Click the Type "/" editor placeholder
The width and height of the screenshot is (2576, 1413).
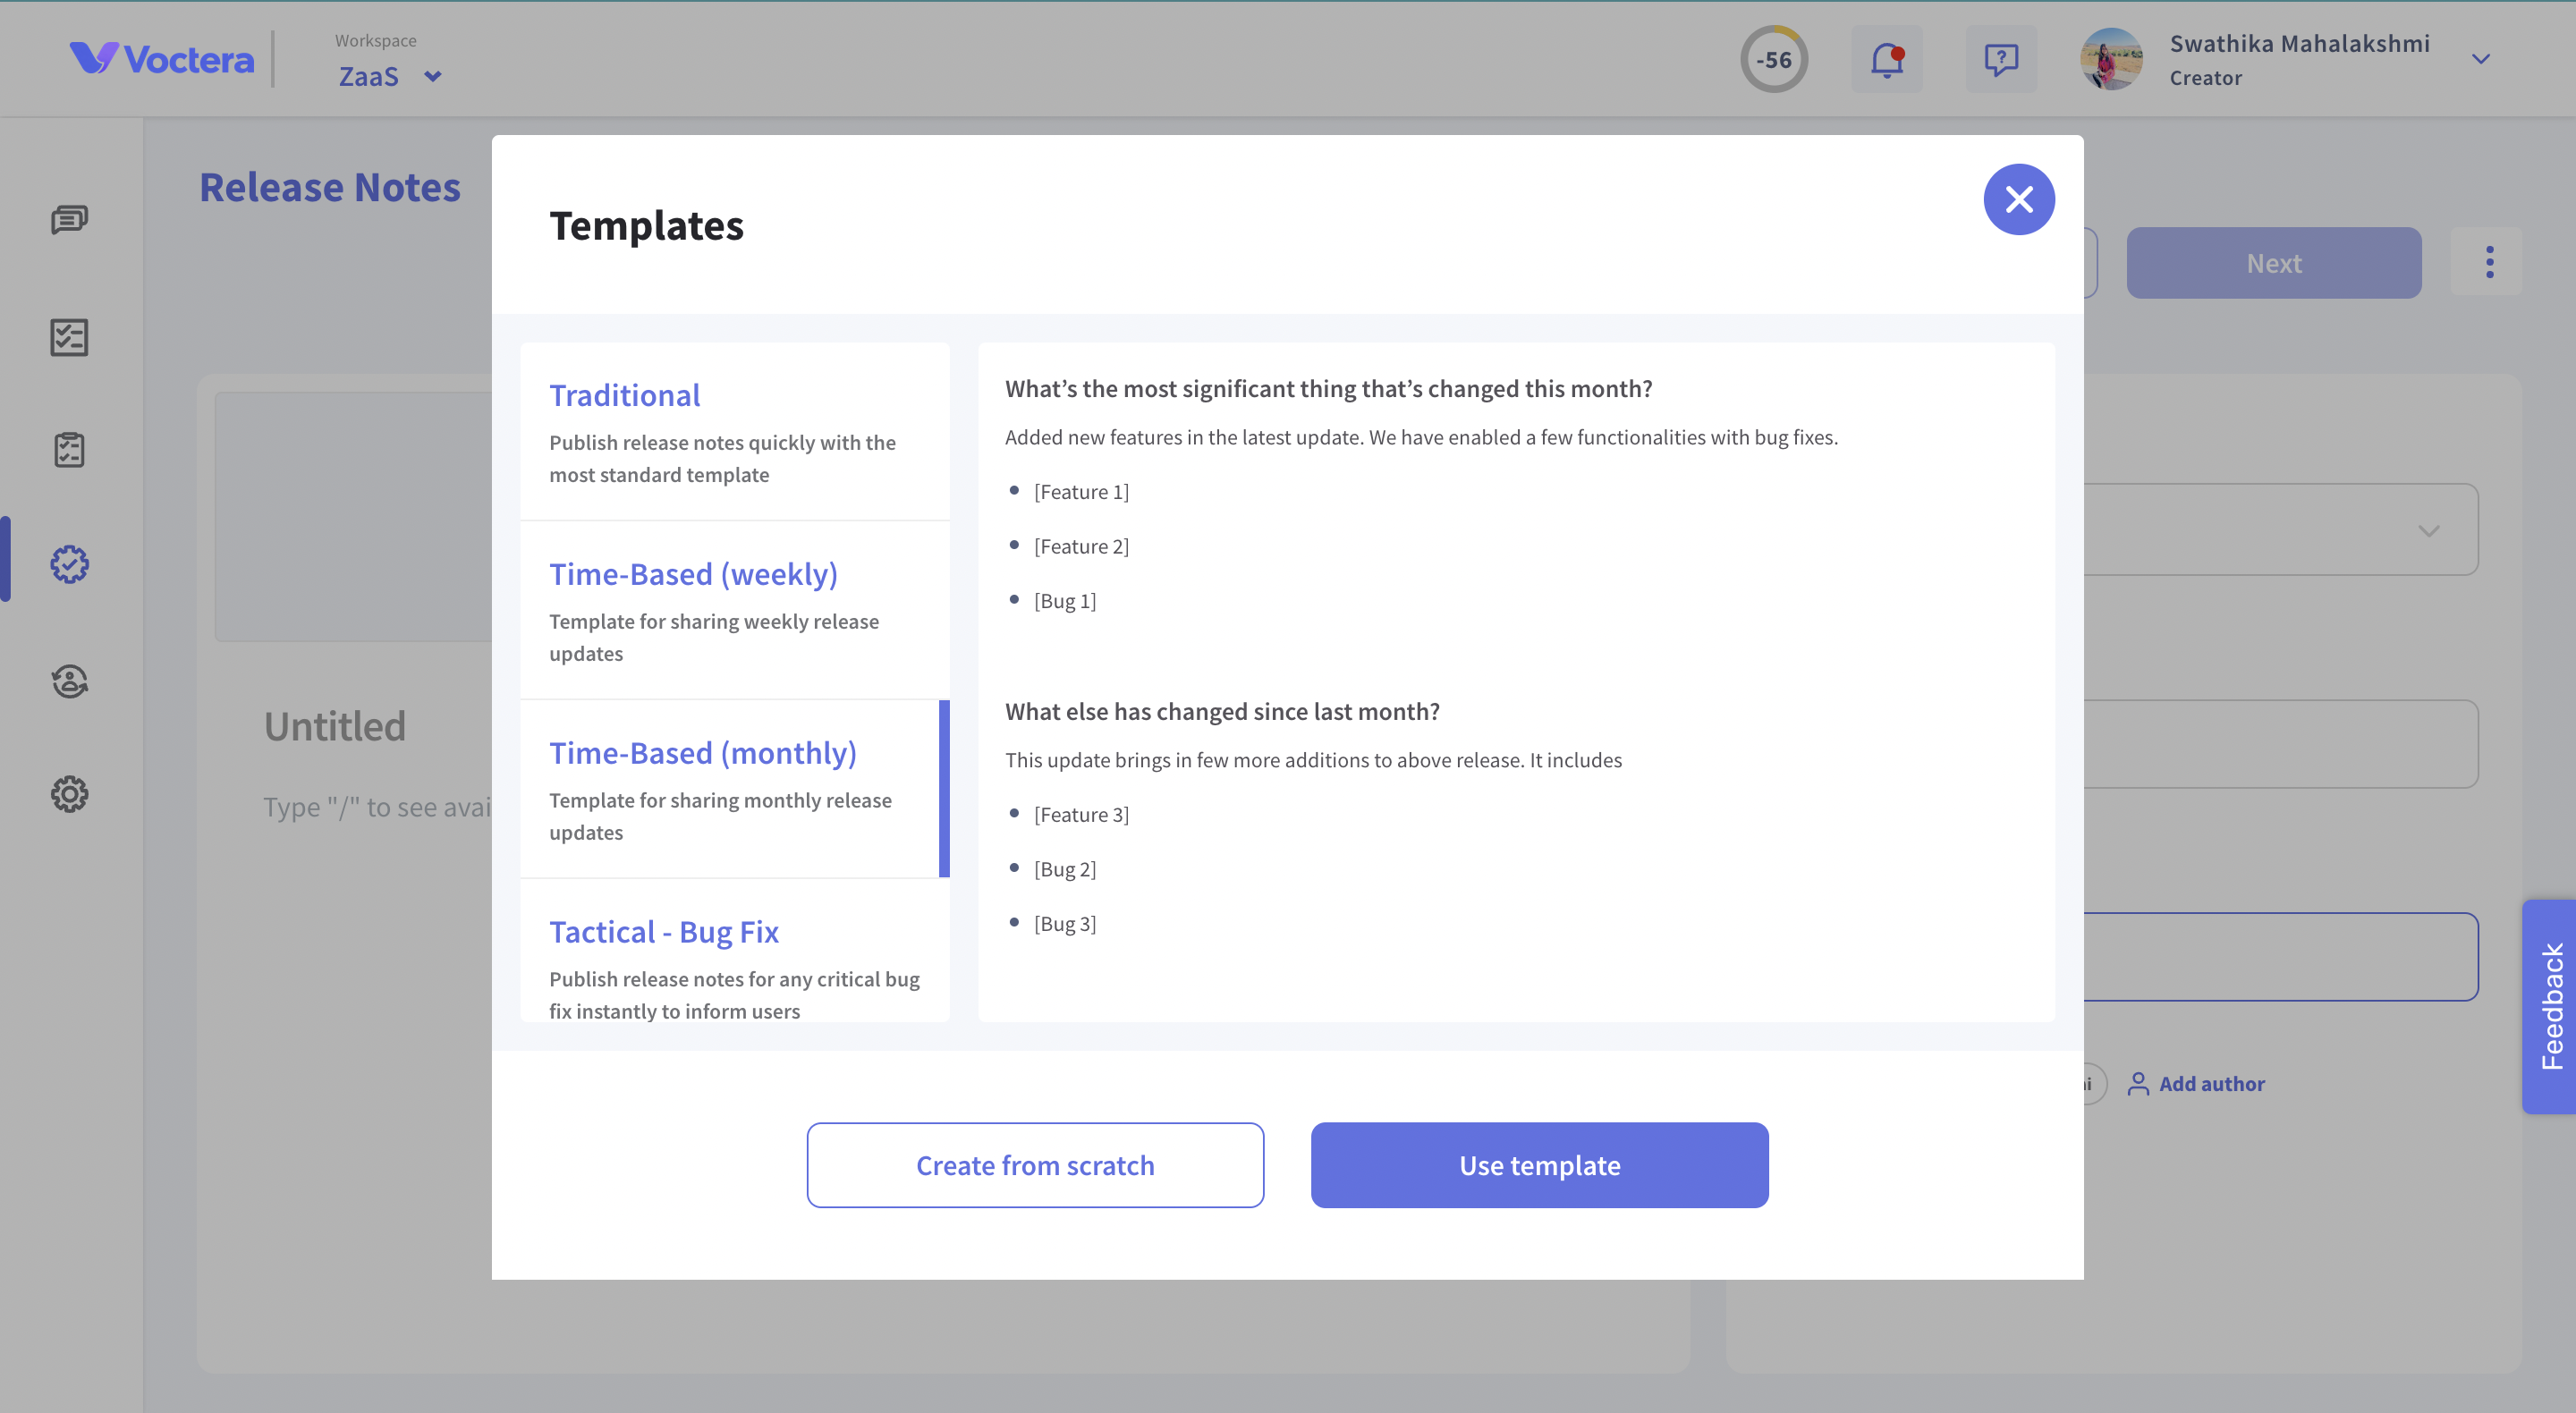click(x=377, y=807)
